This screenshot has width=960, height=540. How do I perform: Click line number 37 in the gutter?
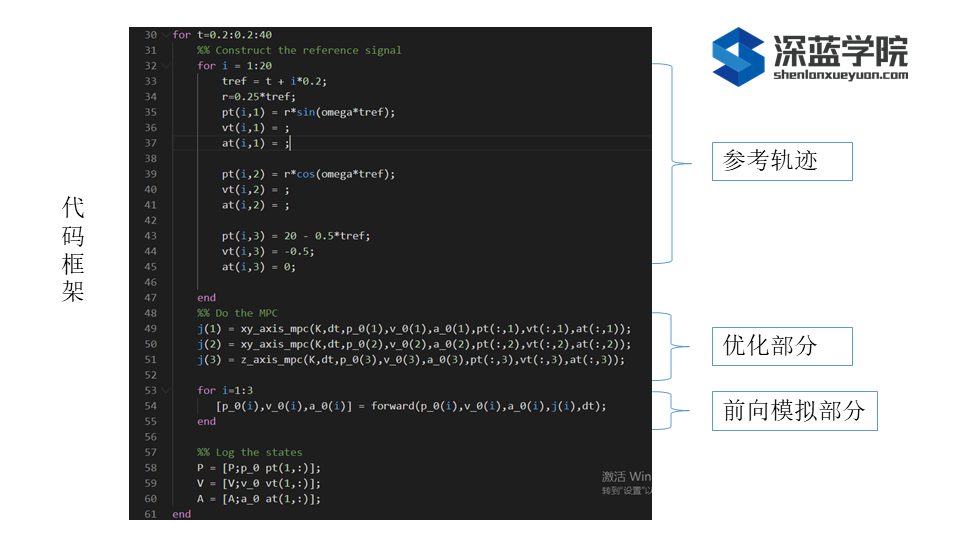pyautogui.click(x=151, y=143)
